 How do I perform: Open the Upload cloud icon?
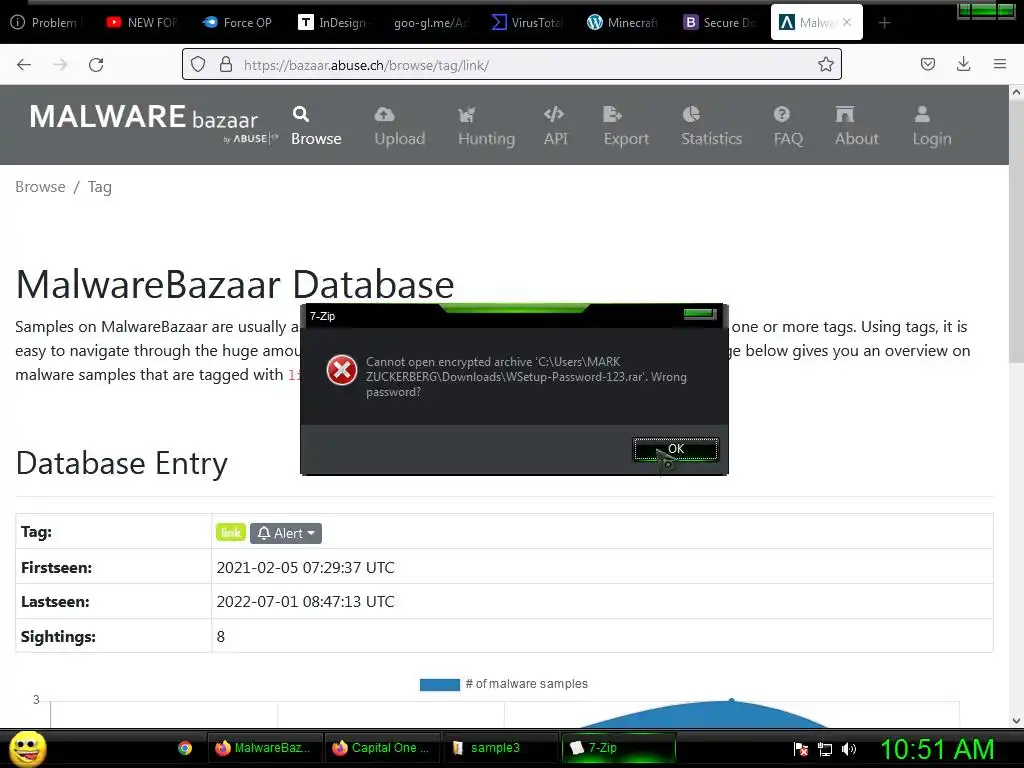tap(384, 115)
